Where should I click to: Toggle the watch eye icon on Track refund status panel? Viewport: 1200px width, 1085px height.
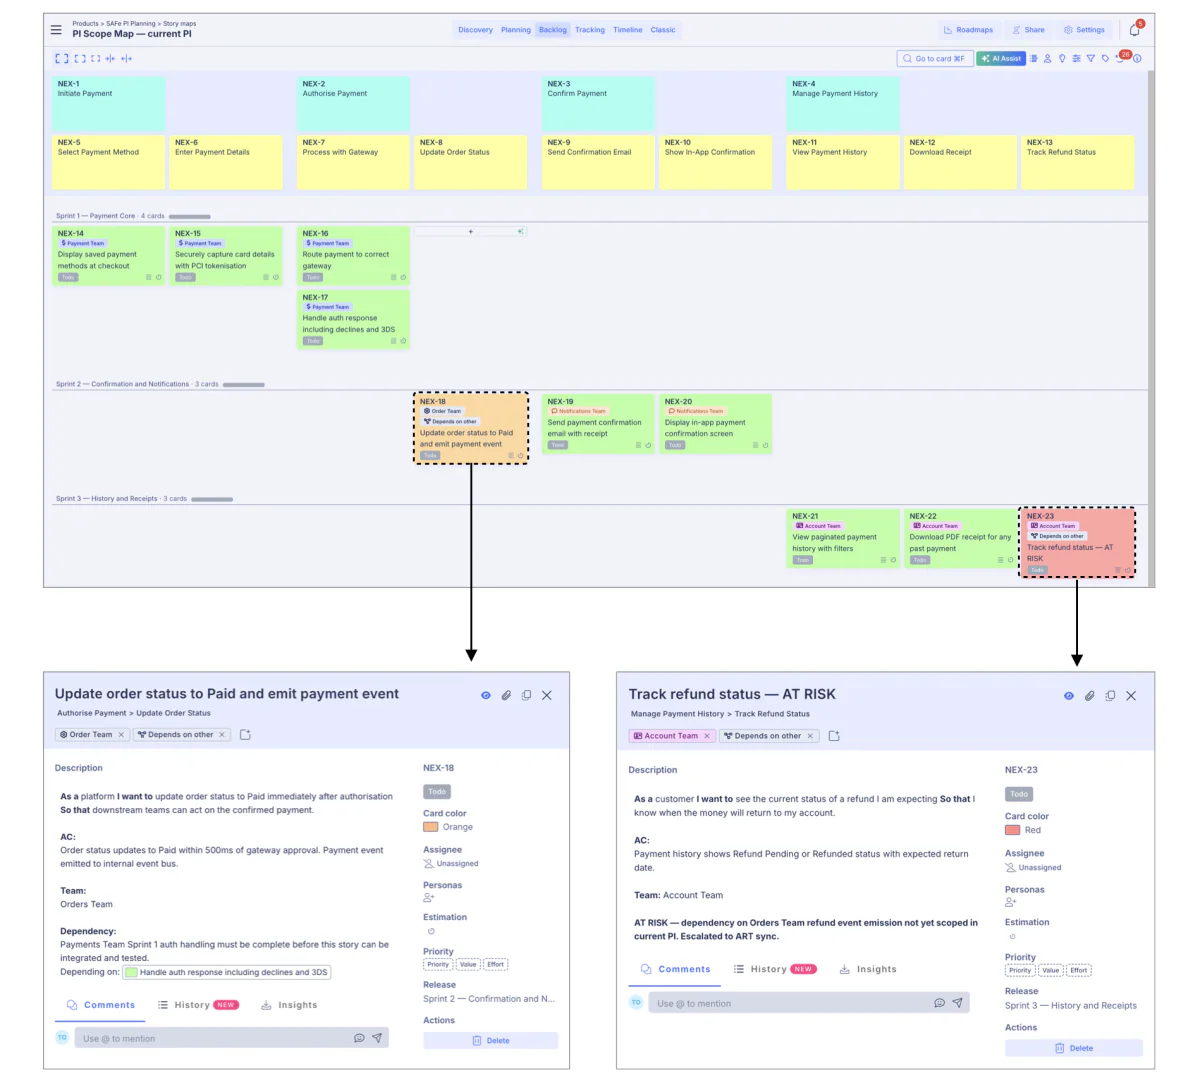(x=1069, y=696)
